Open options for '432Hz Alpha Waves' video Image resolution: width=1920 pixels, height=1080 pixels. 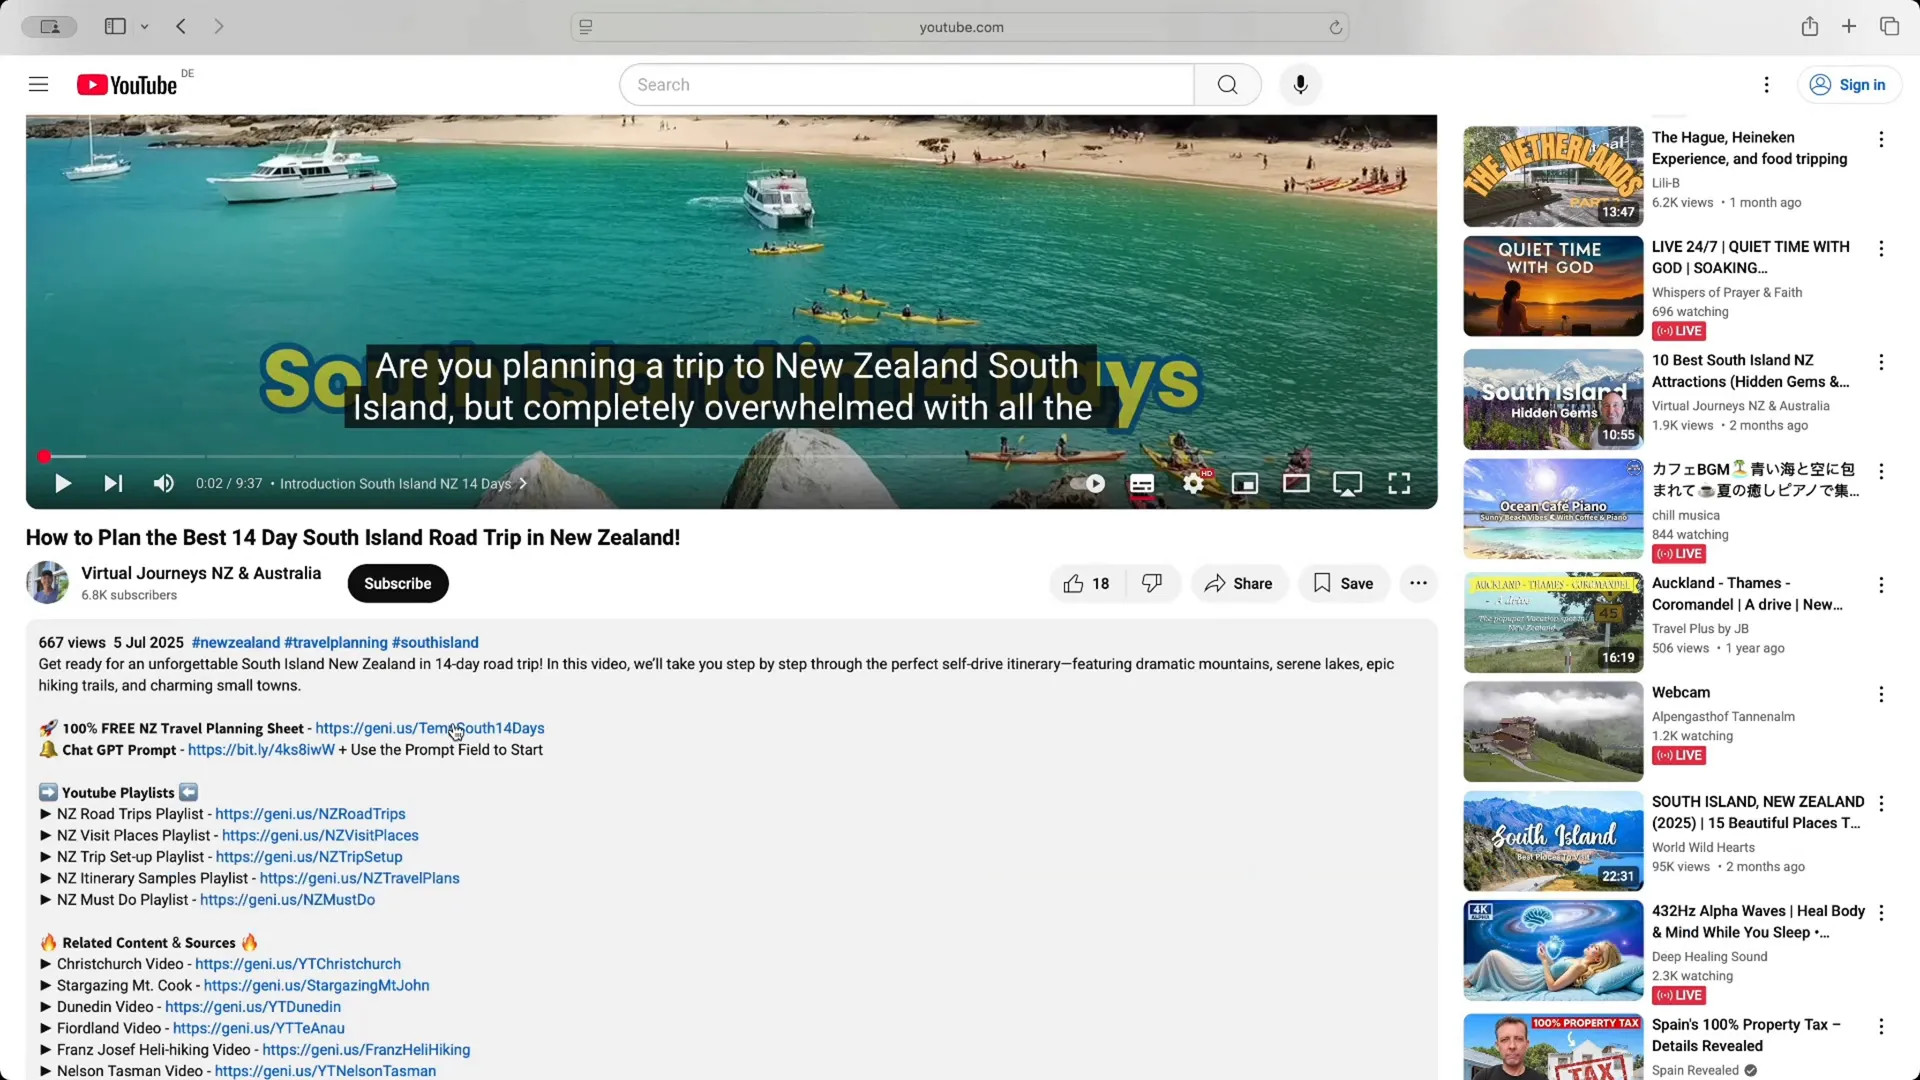(1881, 913)
